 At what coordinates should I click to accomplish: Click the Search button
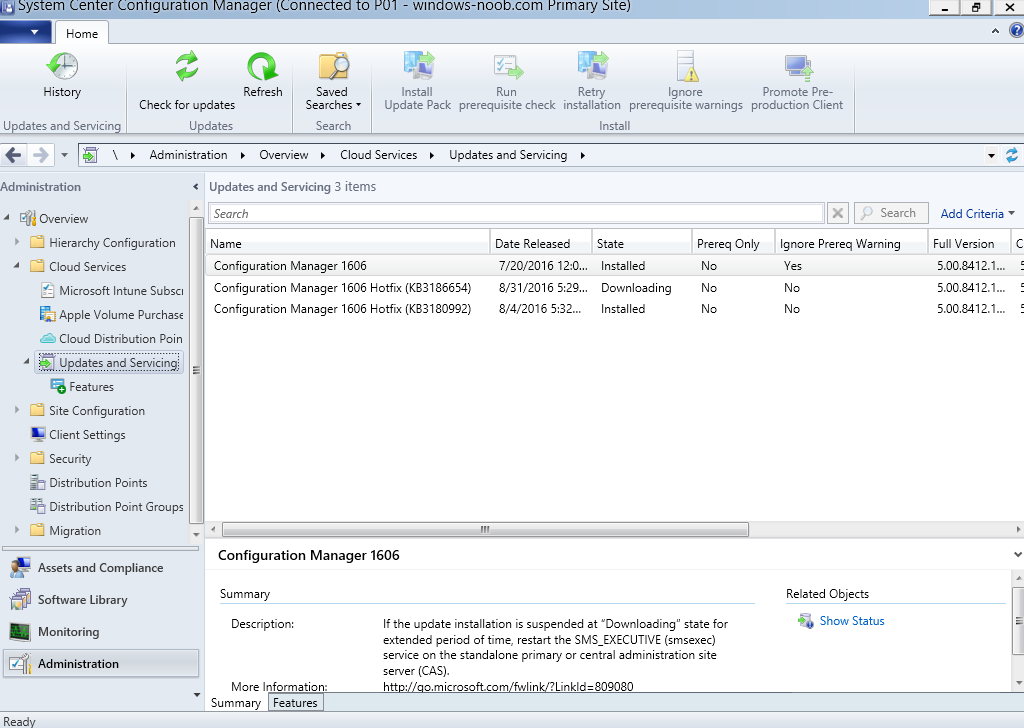tap(891, 214)
